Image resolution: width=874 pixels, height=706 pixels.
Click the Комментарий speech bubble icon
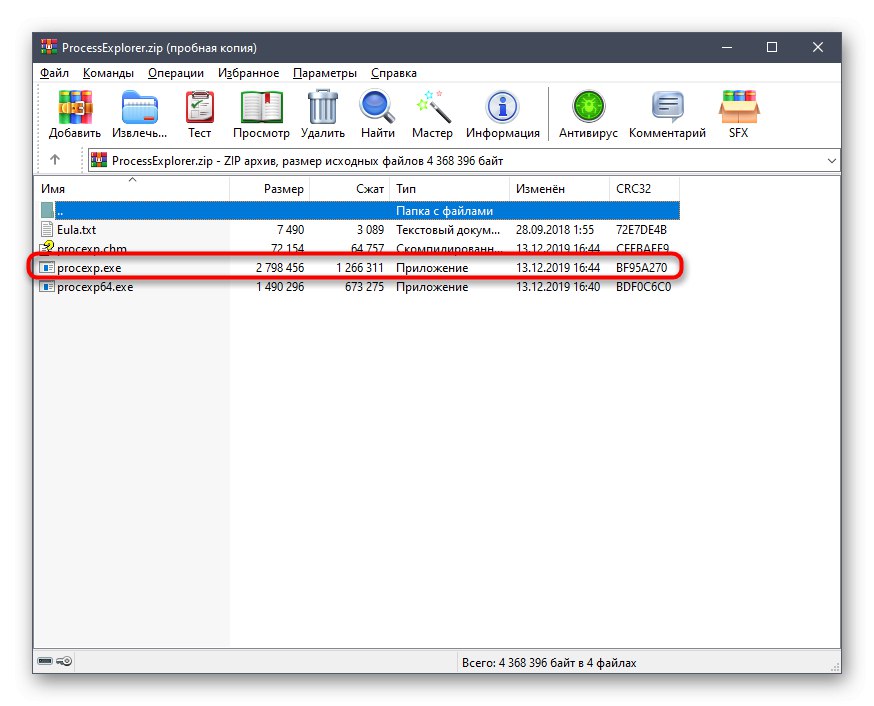pyautogui.click(x=668, y=107)
